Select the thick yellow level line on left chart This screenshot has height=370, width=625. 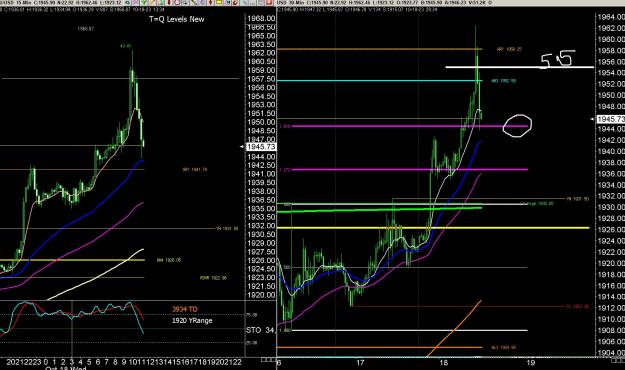(x=72, y=260)
